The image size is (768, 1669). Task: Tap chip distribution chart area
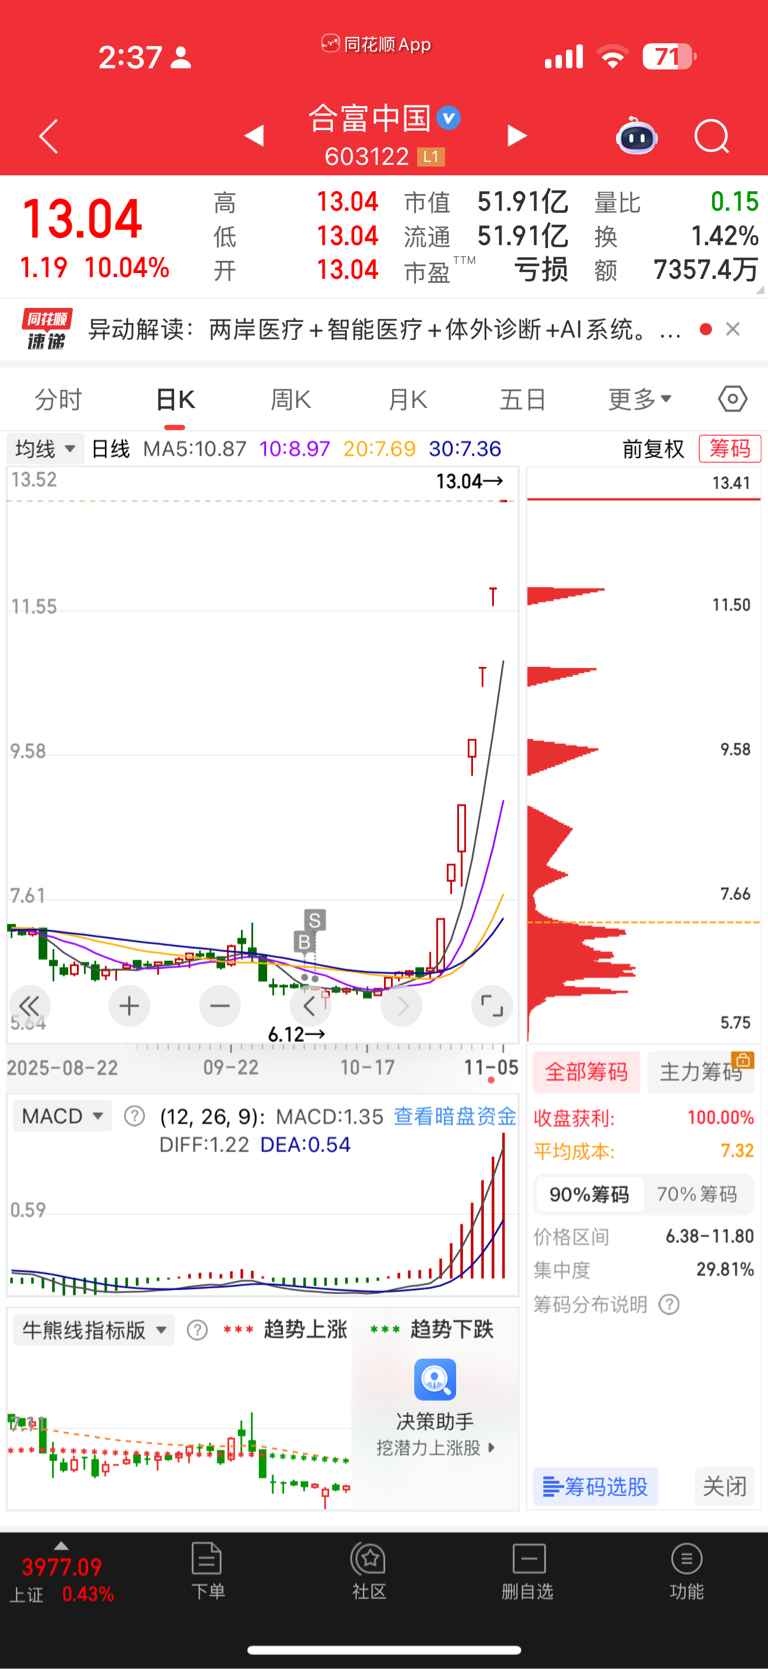(643, 755)
